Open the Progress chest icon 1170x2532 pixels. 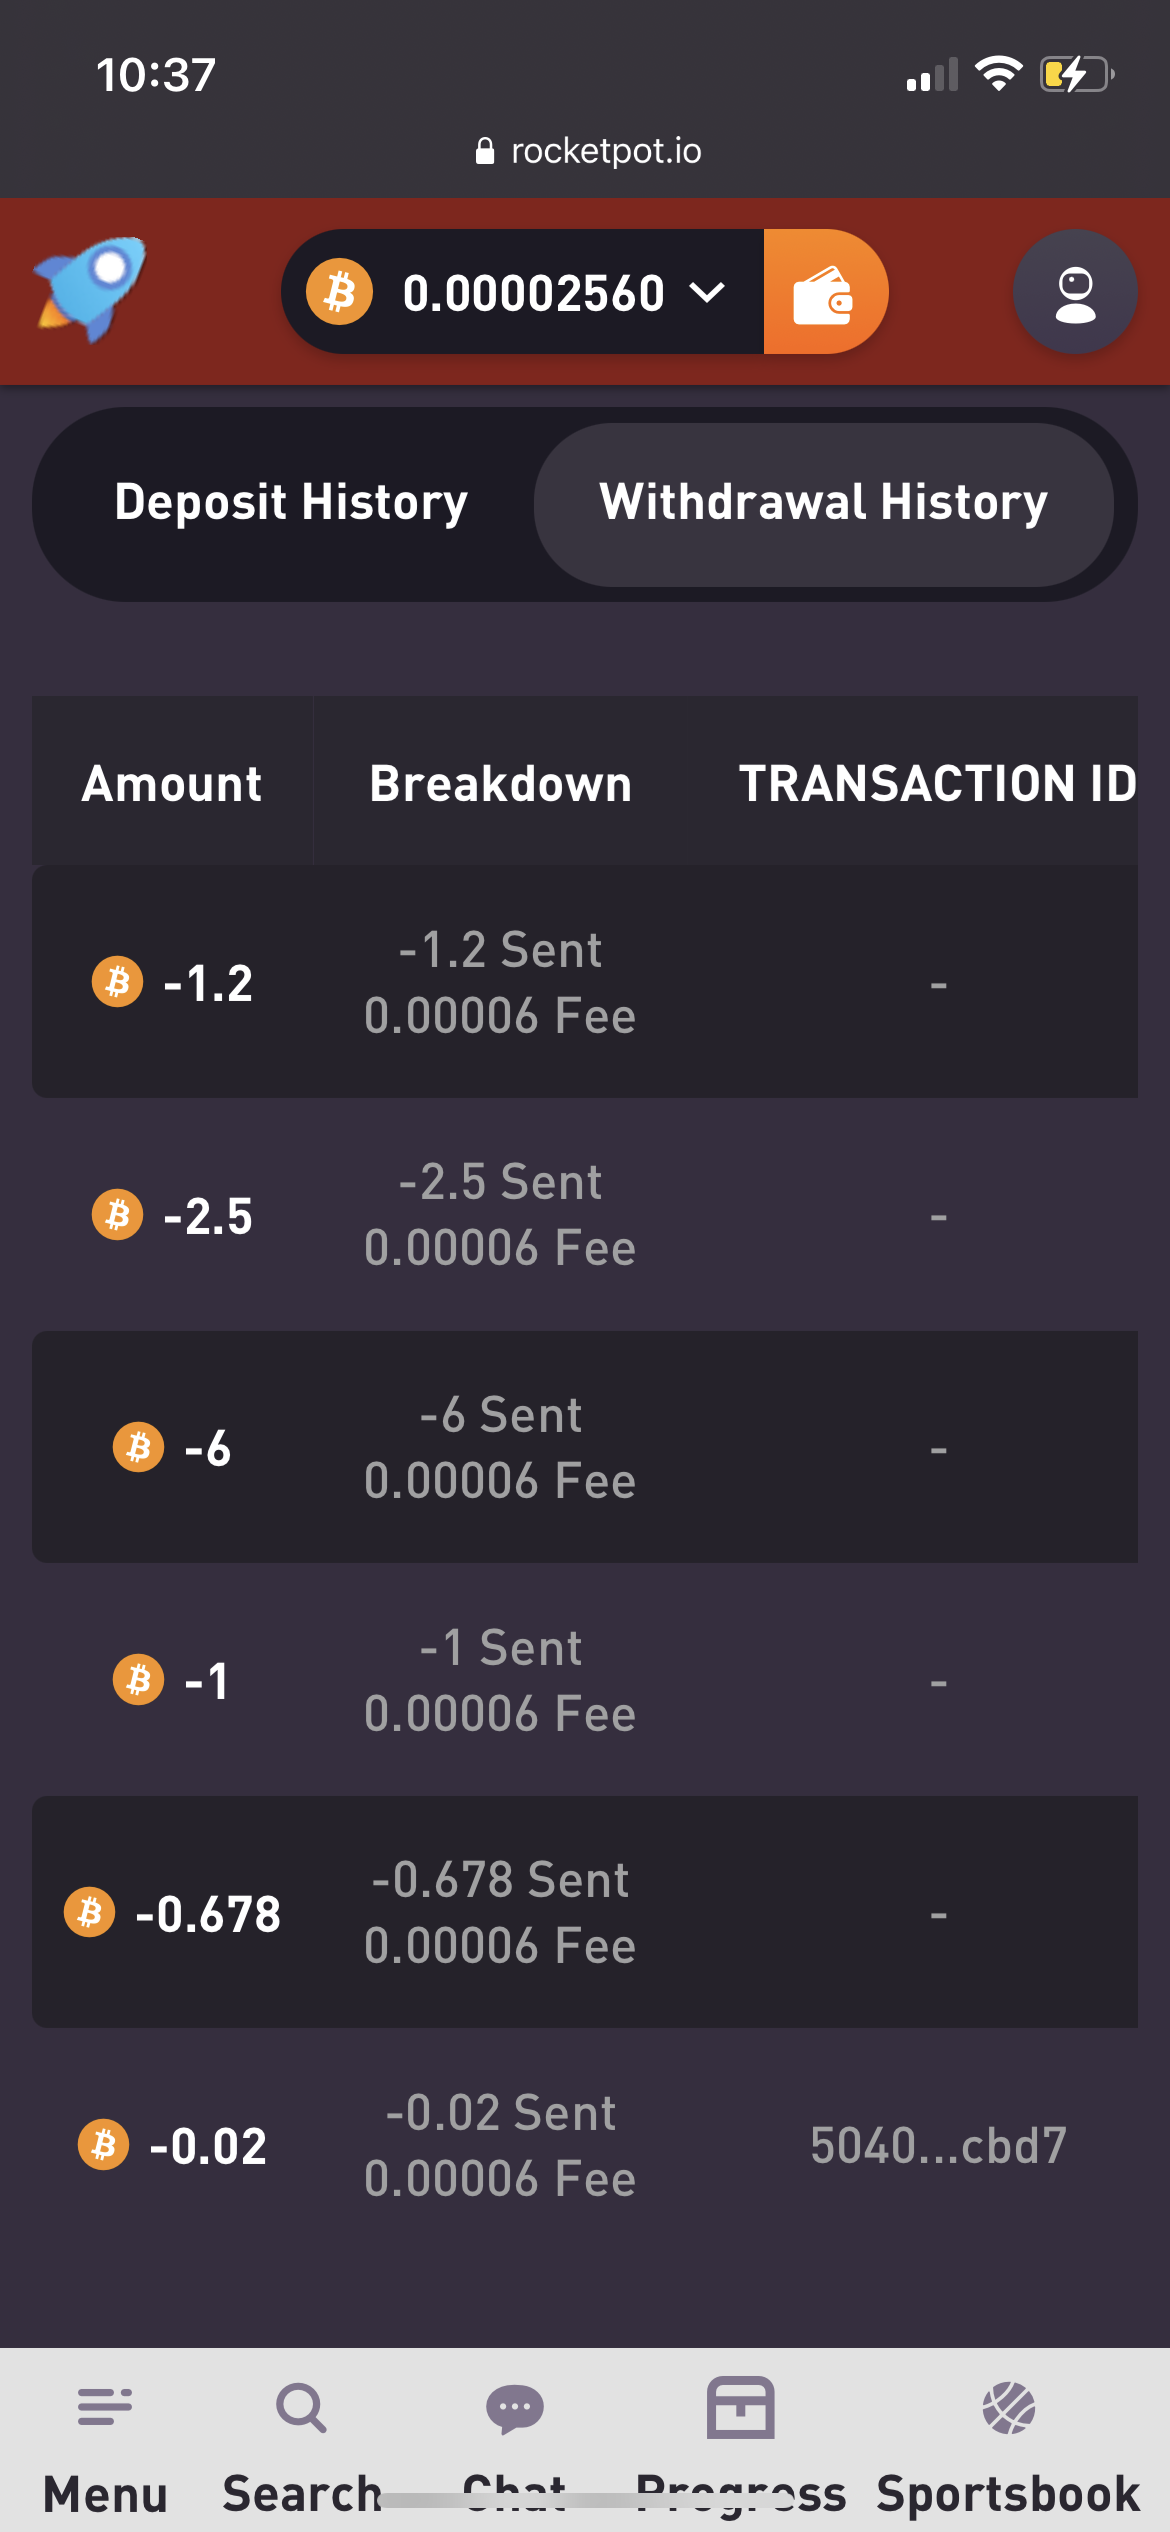[x=740, y=2408]
